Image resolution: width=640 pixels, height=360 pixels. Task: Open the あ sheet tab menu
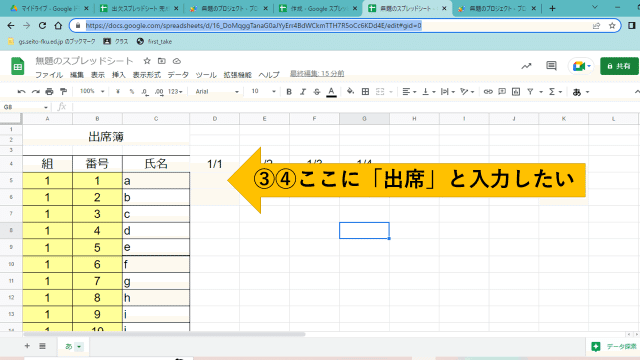click(79, 347)
